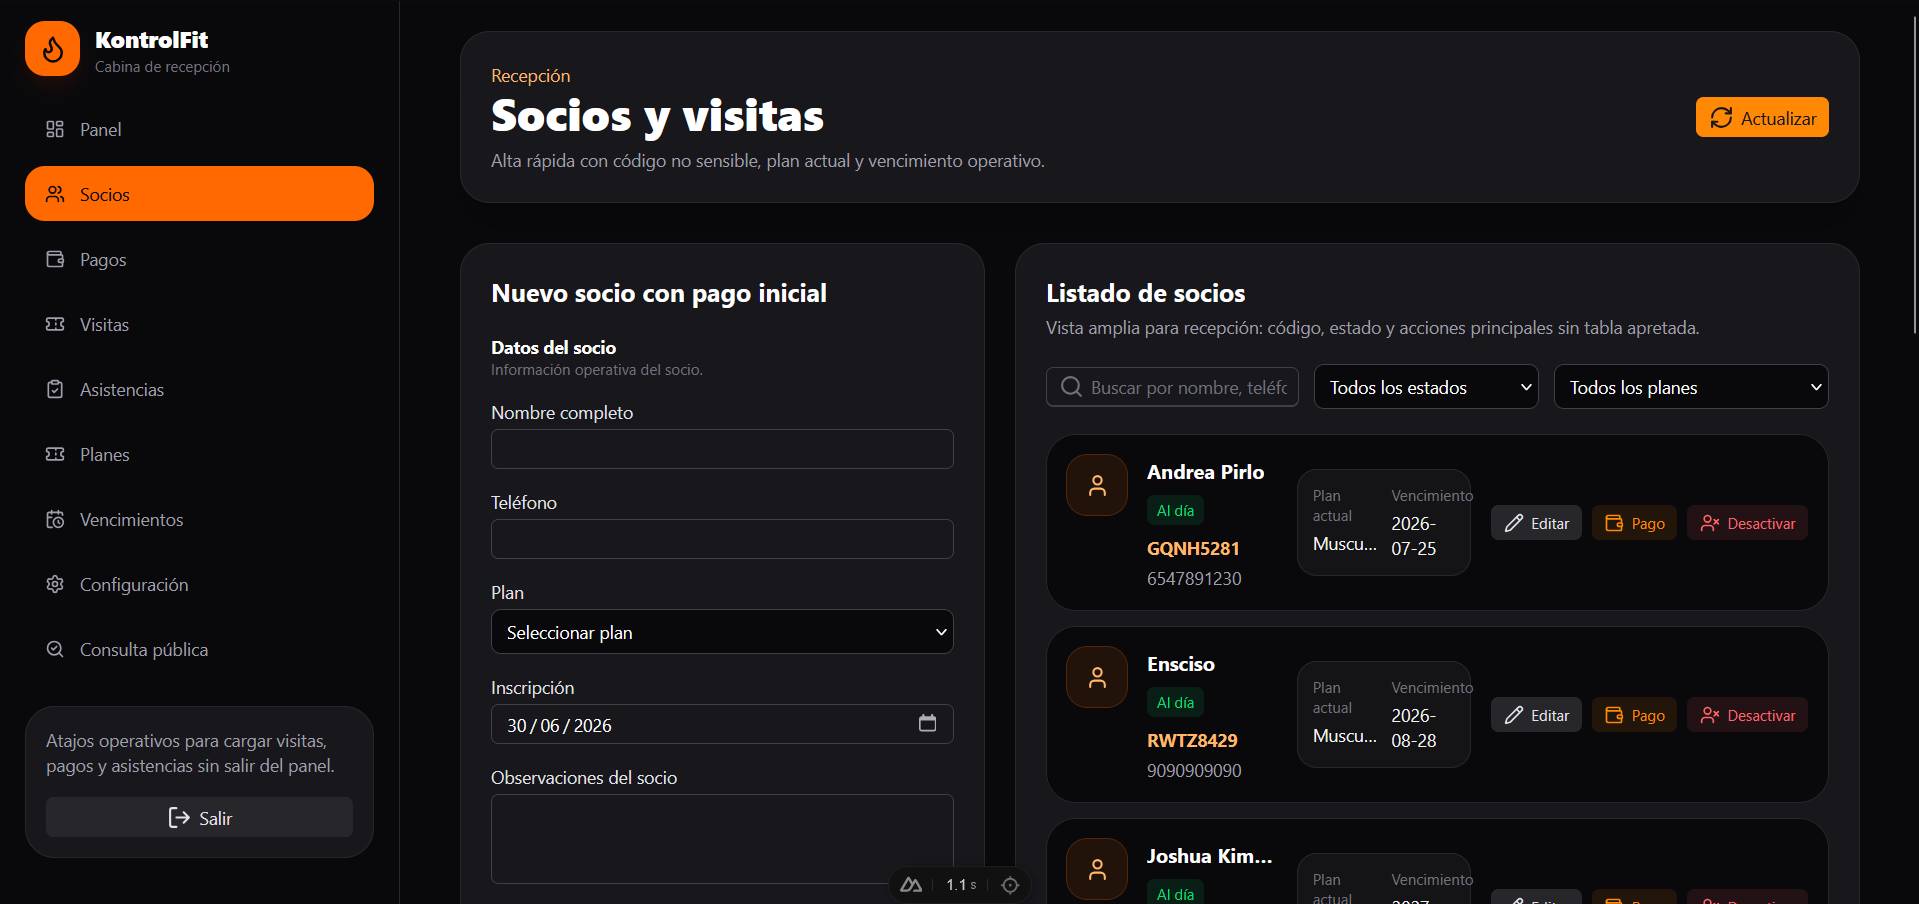Click Desactivar for Andrea Pirlo

(x=1747, y=523)
